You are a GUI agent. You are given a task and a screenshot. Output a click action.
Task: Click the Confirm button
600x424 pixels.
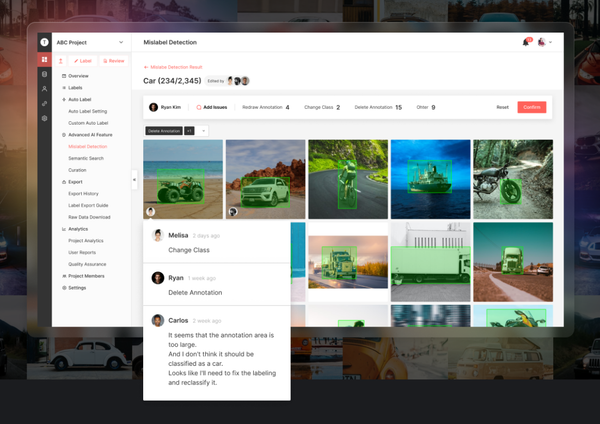[532, 107]
